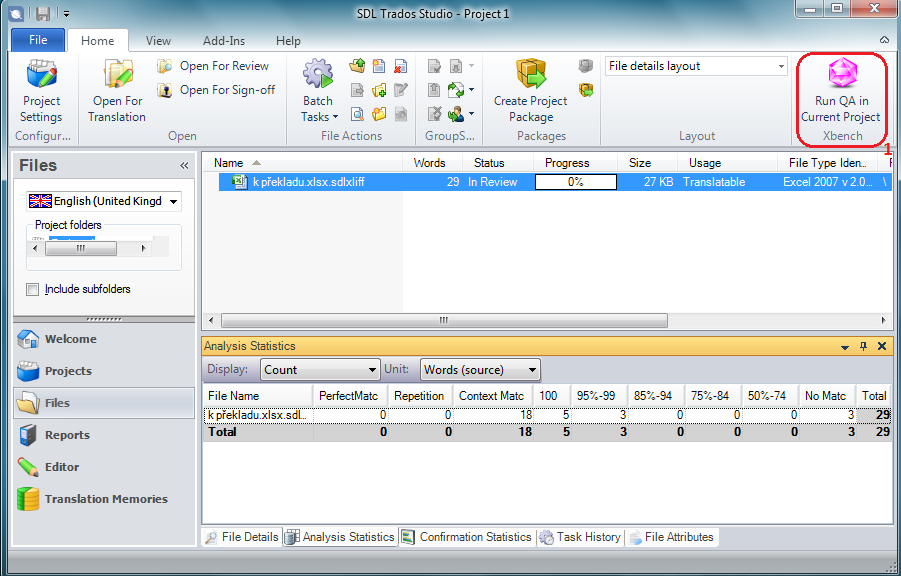The image size is (901, 576).
Task: Choose Open For Review
Action: 213,66
